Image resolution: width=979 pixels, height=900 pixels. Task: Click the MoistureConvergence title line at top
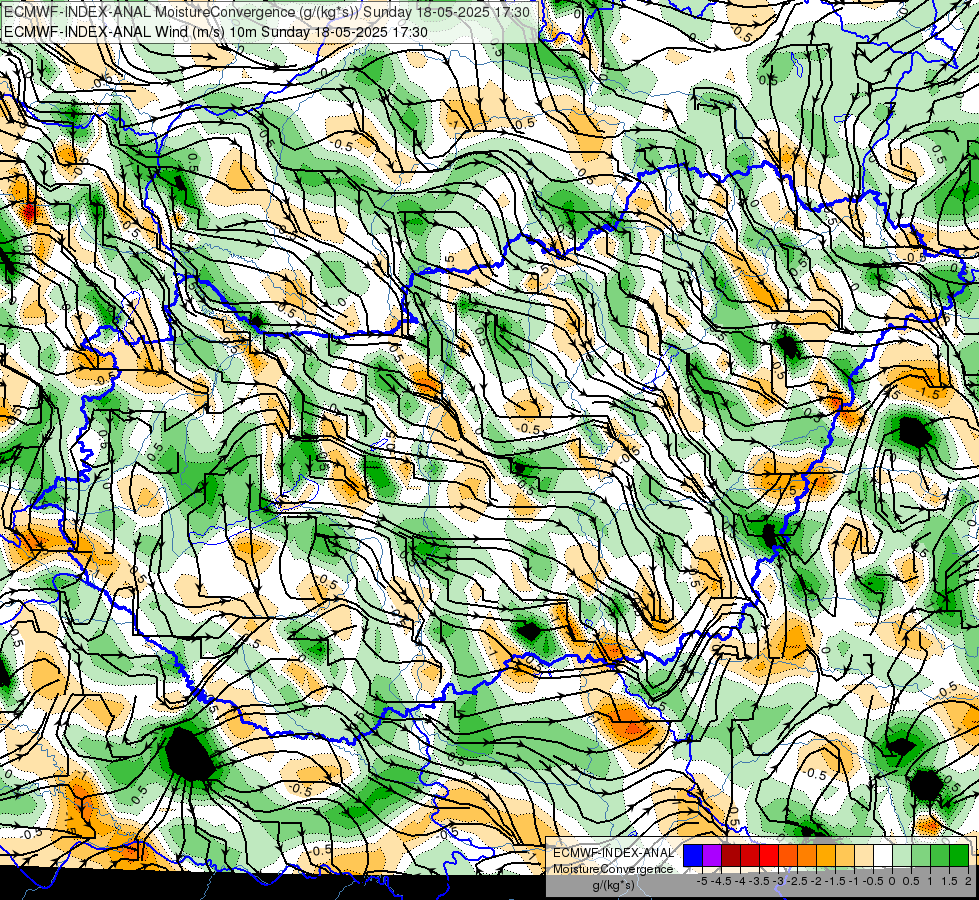267,12
